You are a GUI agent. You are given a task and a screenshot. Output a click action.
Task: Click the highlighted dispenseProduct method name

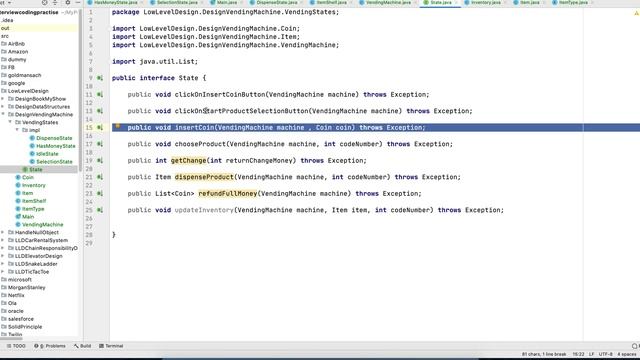tap(204, 177)
